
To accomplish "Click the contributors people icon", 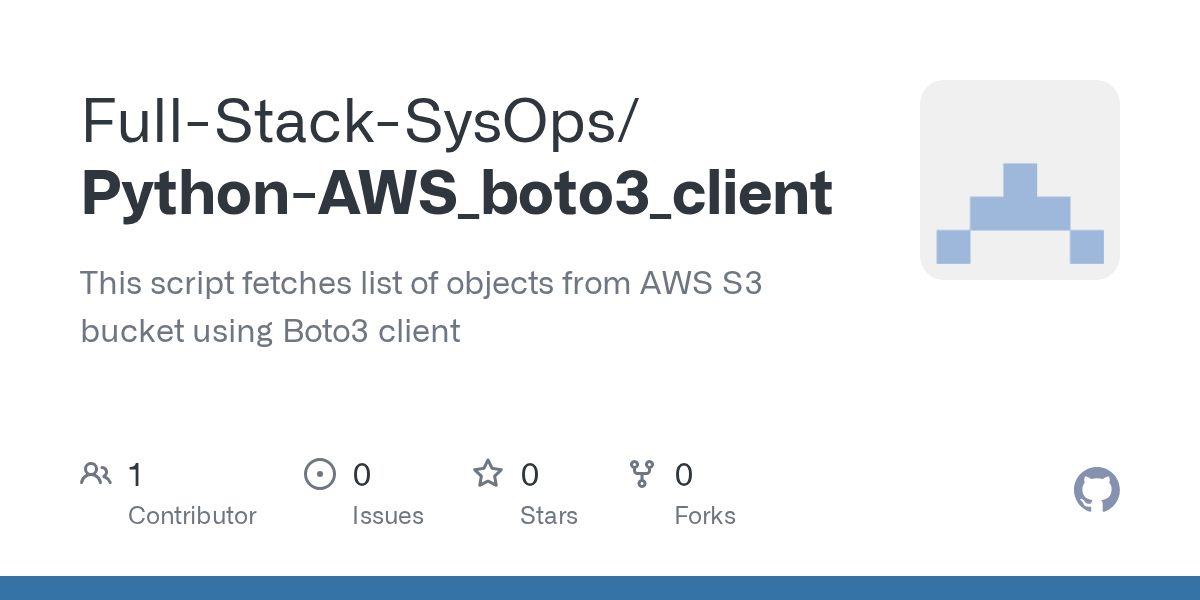I will tap(96, 474).
